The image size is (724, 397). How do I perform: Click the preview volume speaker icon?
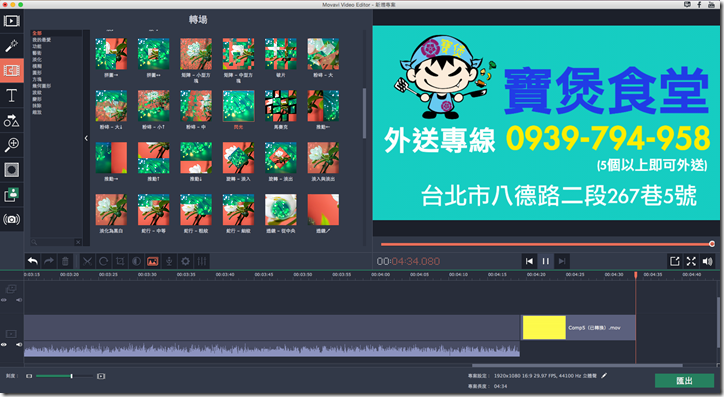pyautogui.click(x=707, y=261)
